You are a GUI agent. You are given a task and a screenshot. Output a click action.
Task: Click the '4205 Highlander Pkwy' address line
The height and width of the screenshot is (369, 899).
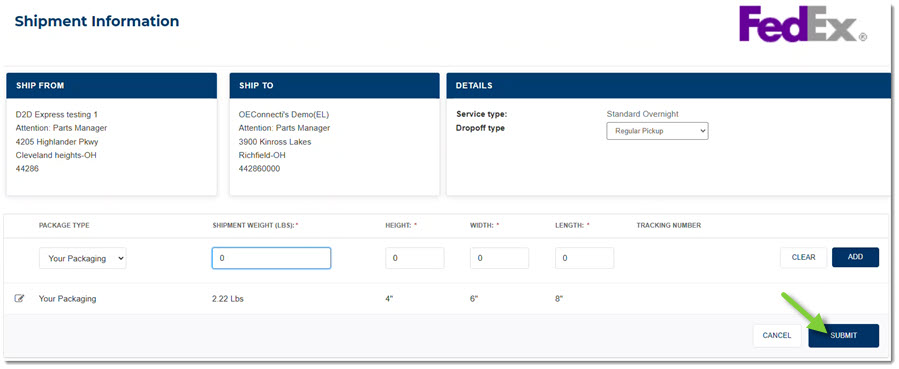pyautogui.click(x=57, y=142)
